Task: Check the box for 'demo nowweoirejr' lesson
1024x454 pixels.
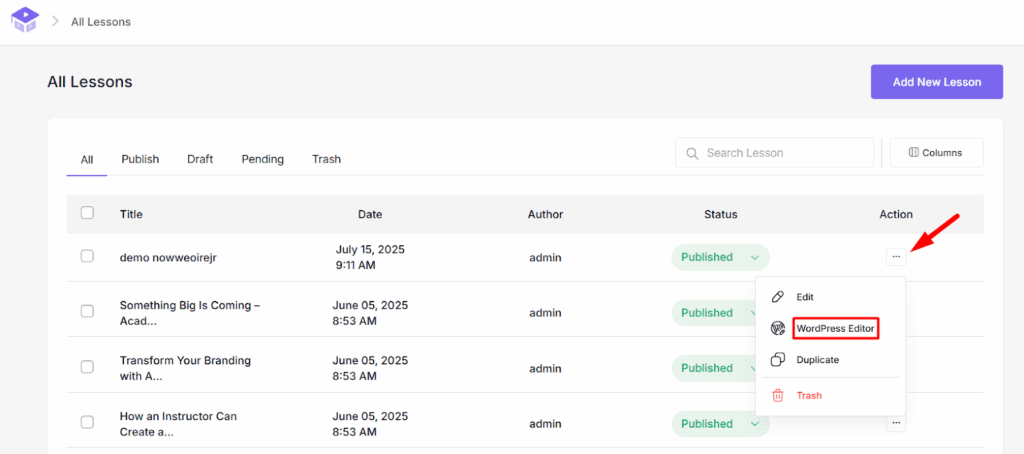Action: 87,257
